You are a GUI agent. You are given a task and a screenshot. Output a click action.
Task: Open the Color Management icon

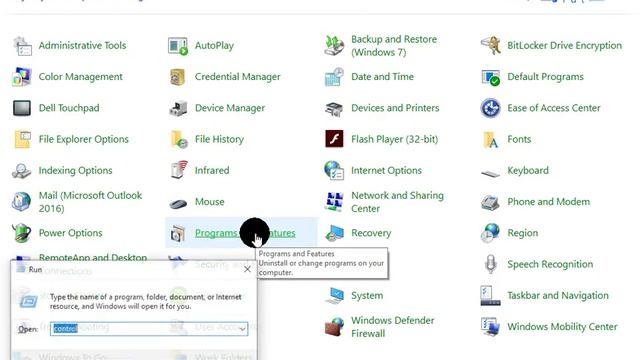click(22, 77)
